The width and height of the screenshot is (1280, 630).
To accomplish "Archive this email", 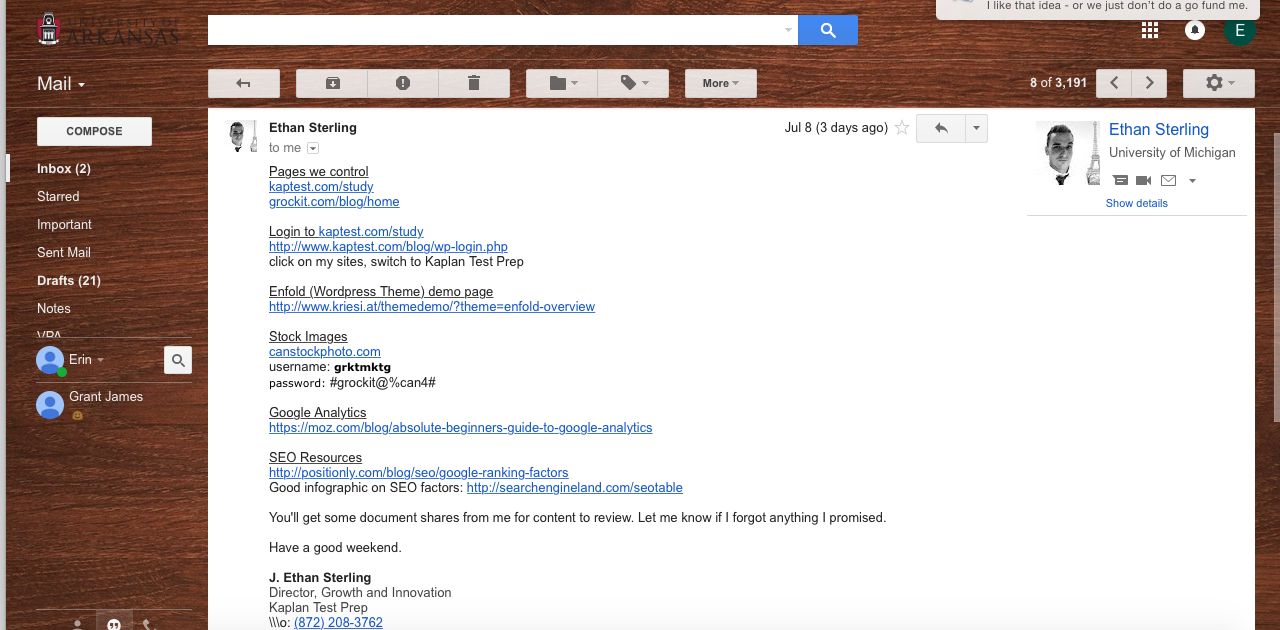I will pyautogui.click(x=332, y=83).
